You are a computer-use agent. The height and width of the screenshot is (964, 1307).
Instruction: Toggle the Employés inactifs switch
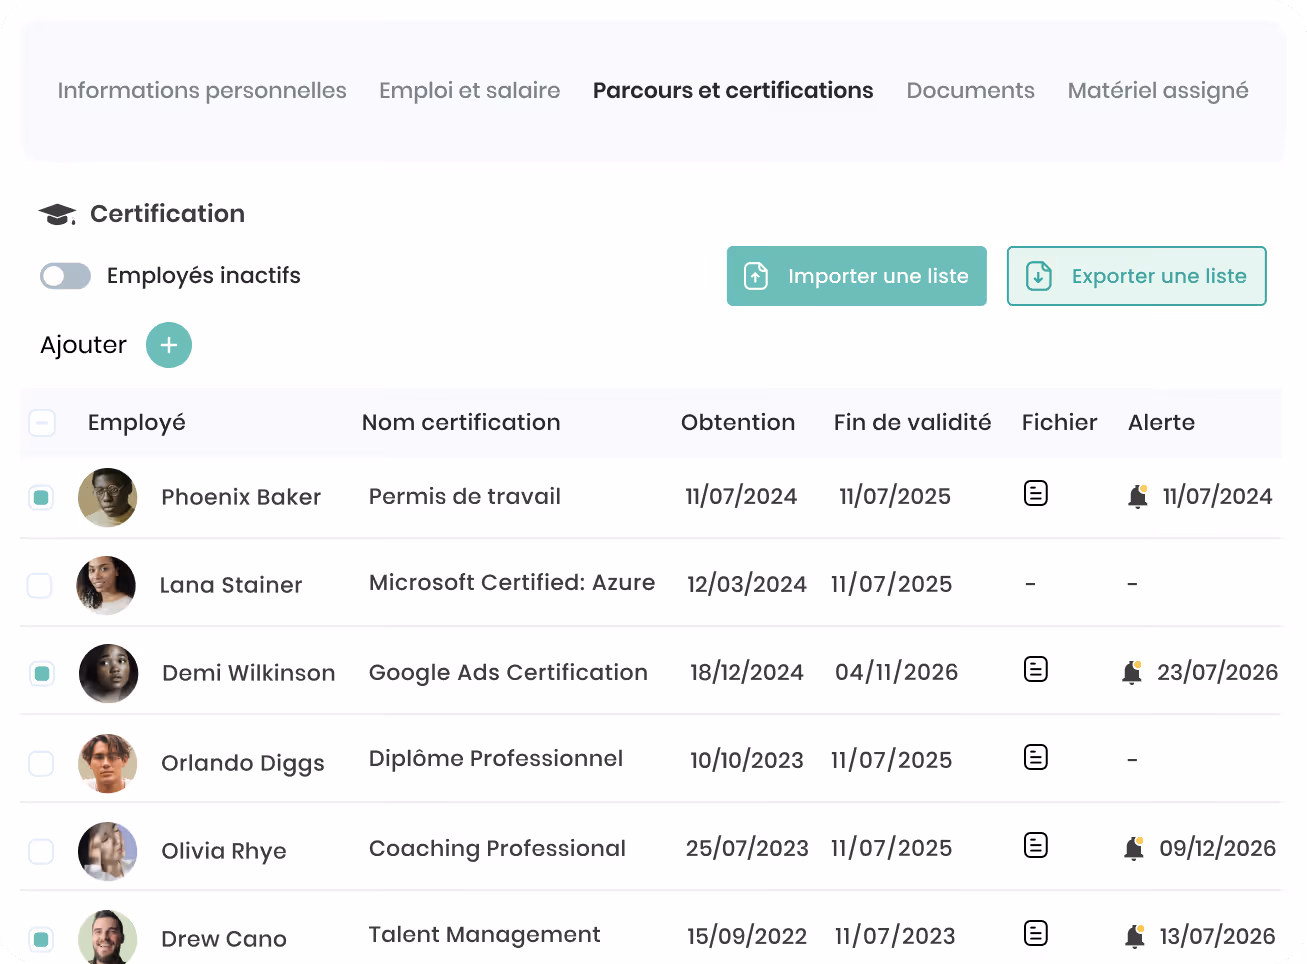tap(65, 276)
